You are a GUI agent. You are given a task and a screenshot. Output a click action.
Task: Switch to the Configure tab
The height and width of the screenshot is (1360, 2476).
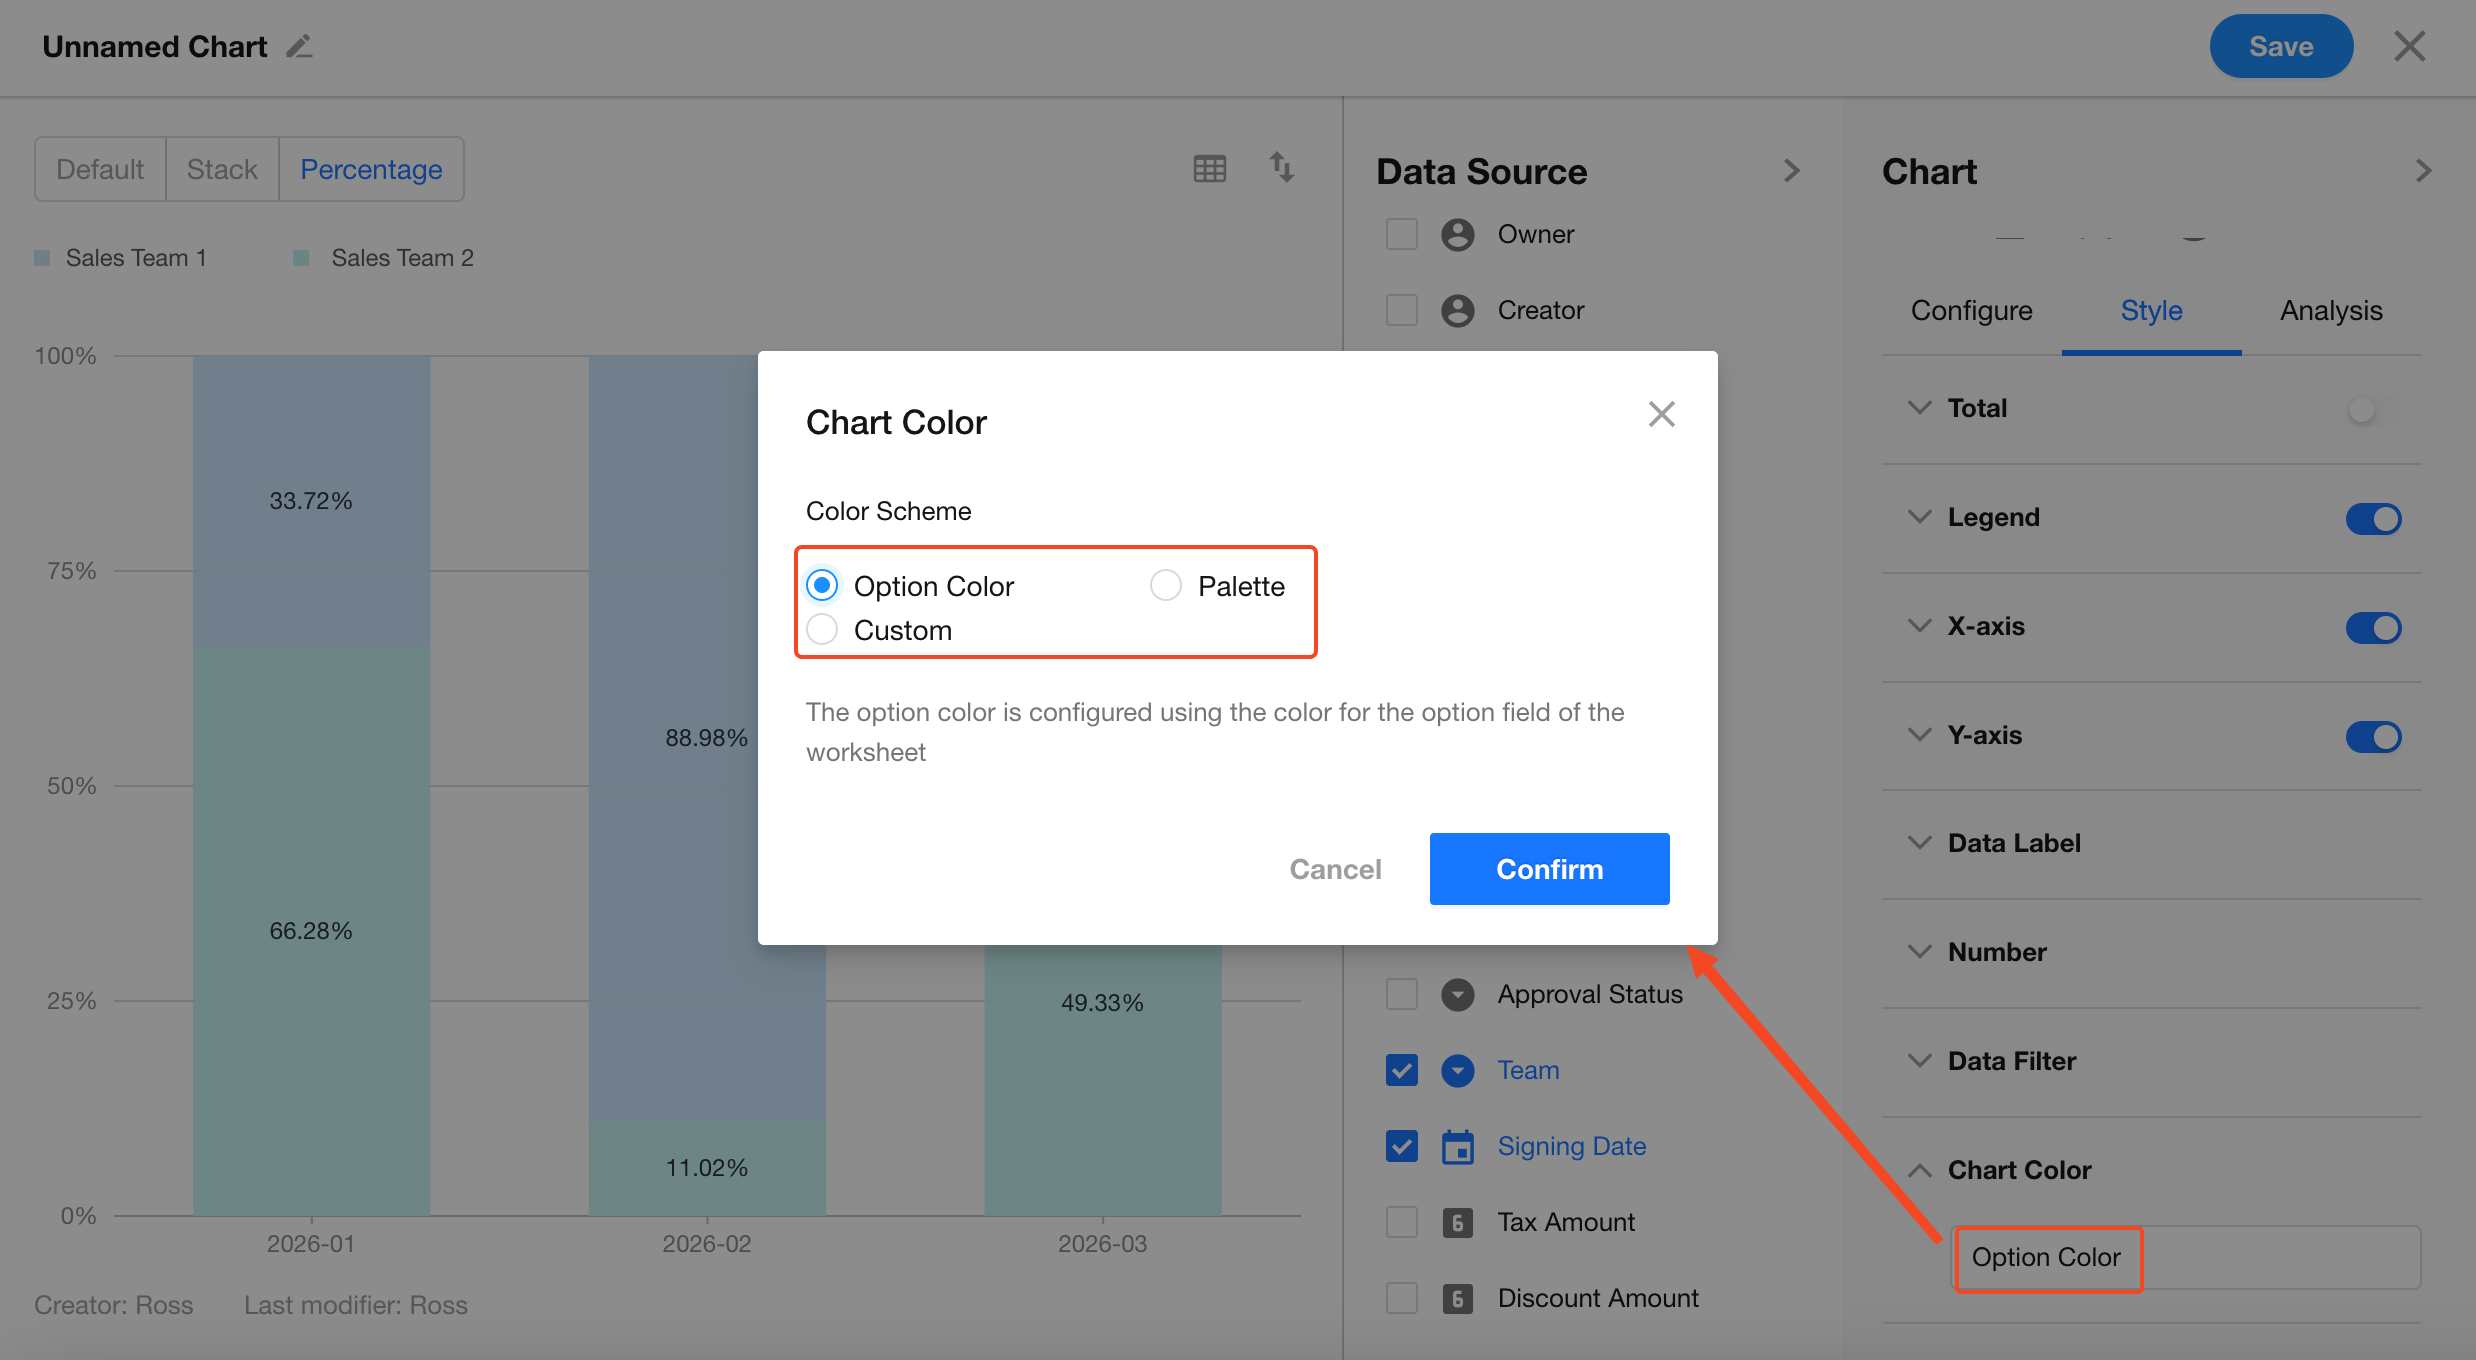(1971, 311)
